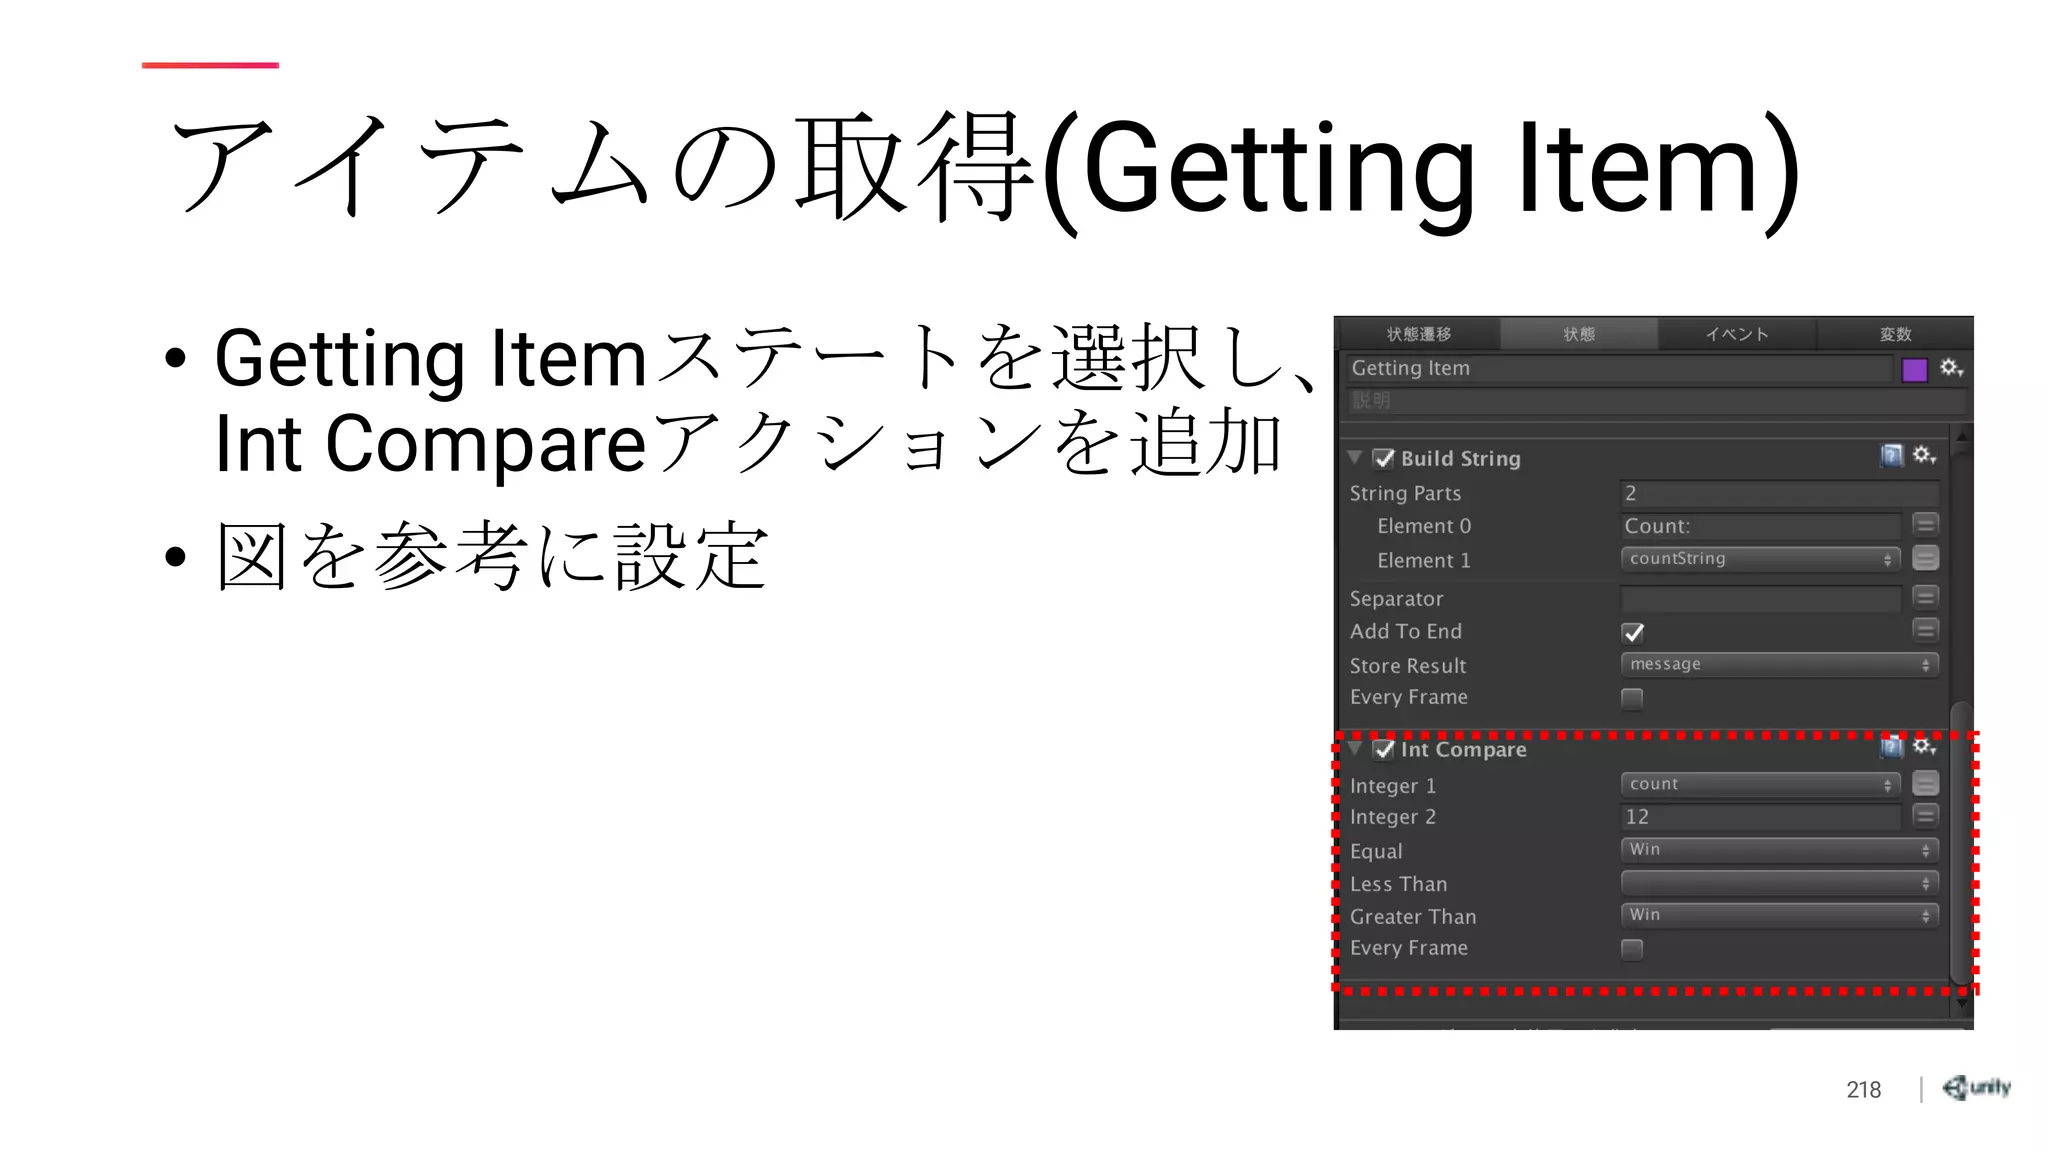Open the Less Than event dropdown
The image size is (2048, 1152).
point(1779,883)
